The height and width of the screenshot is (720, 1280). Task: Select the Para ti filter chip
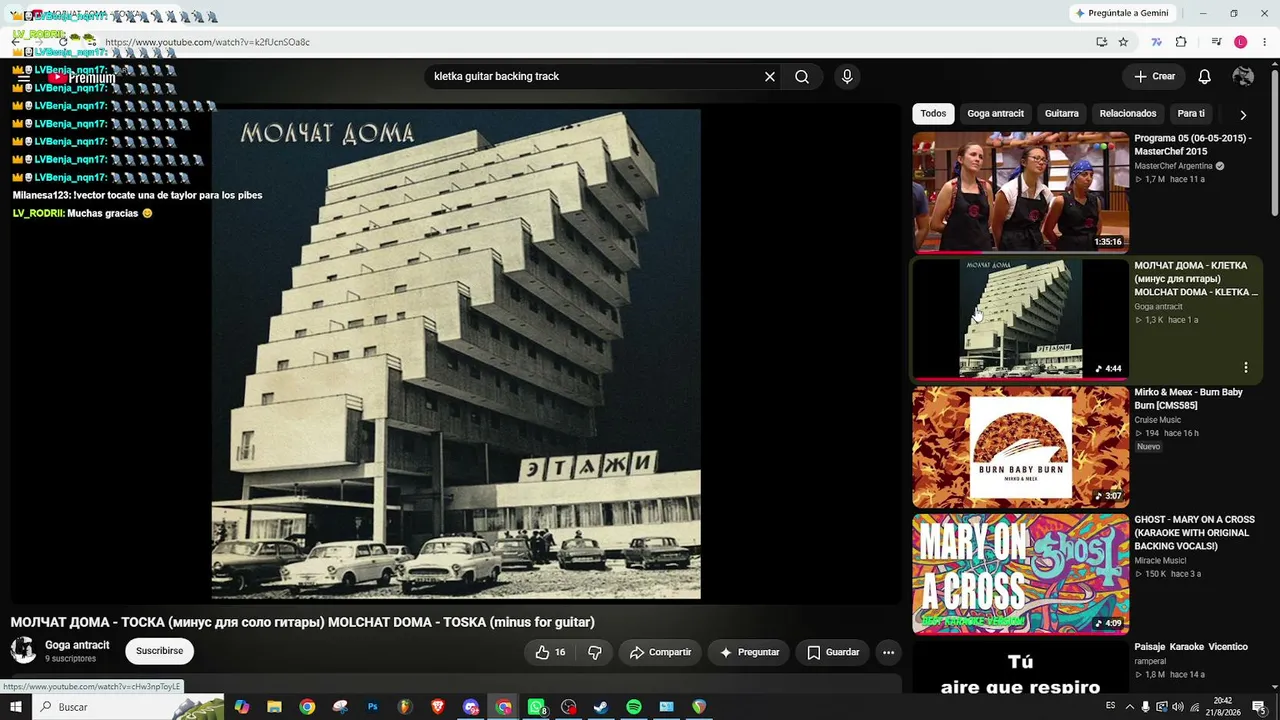(x=1191, y=114)
